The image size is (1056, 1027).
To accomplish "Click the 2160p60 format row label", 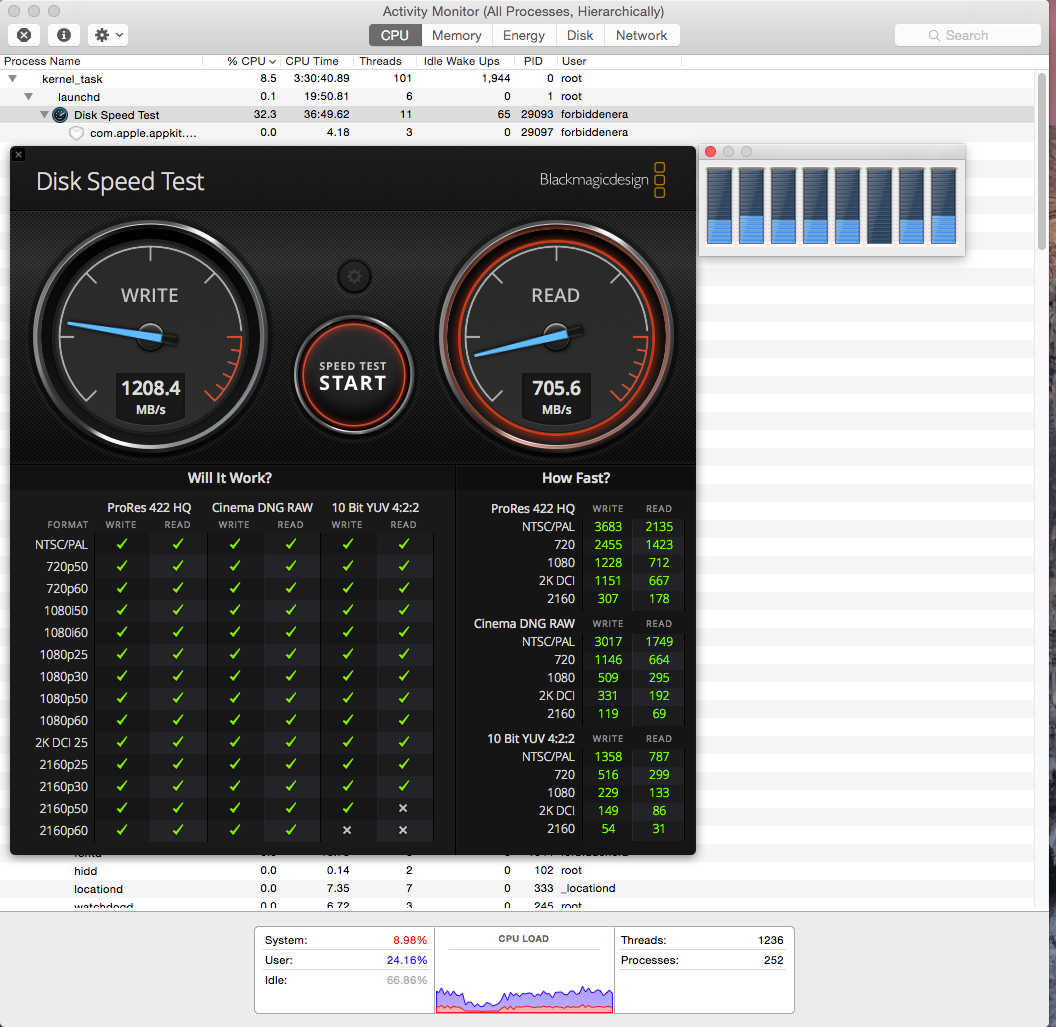I will (x=63, y=830).
